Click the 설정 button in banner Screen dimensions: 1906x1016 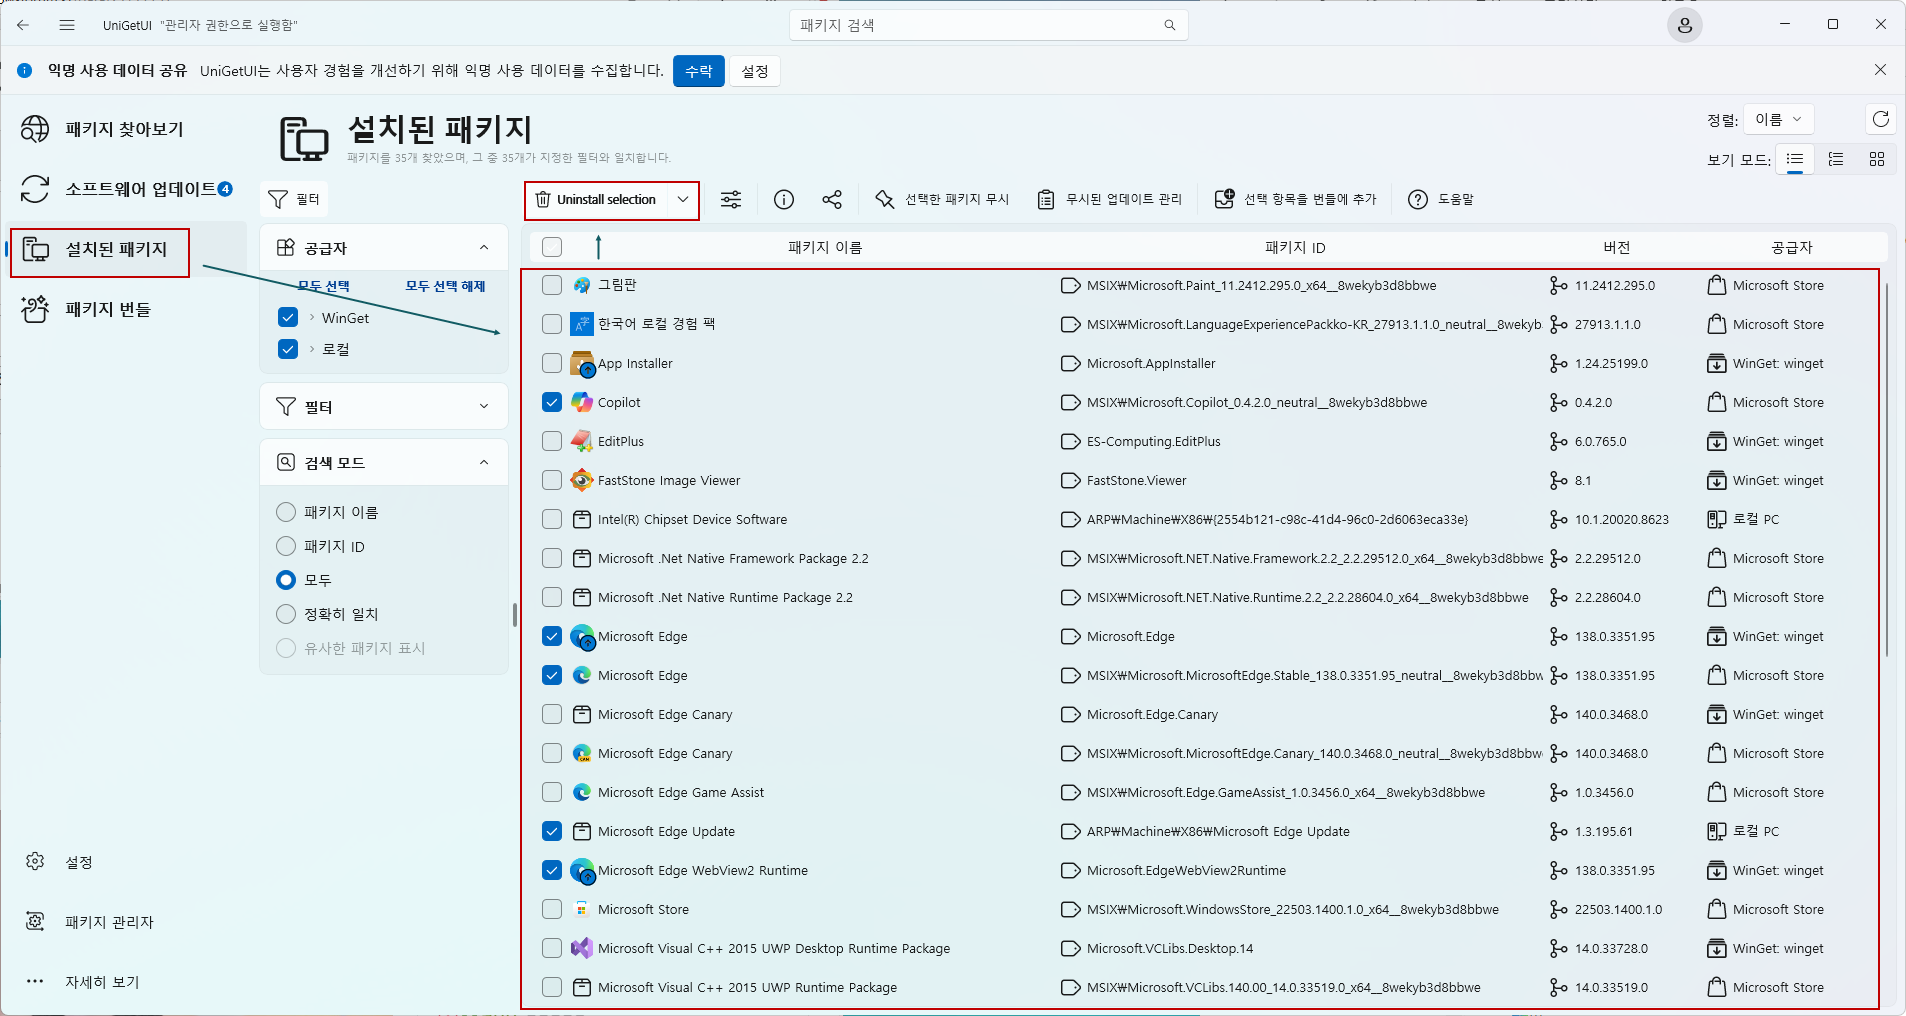click(x=755, y=71)
